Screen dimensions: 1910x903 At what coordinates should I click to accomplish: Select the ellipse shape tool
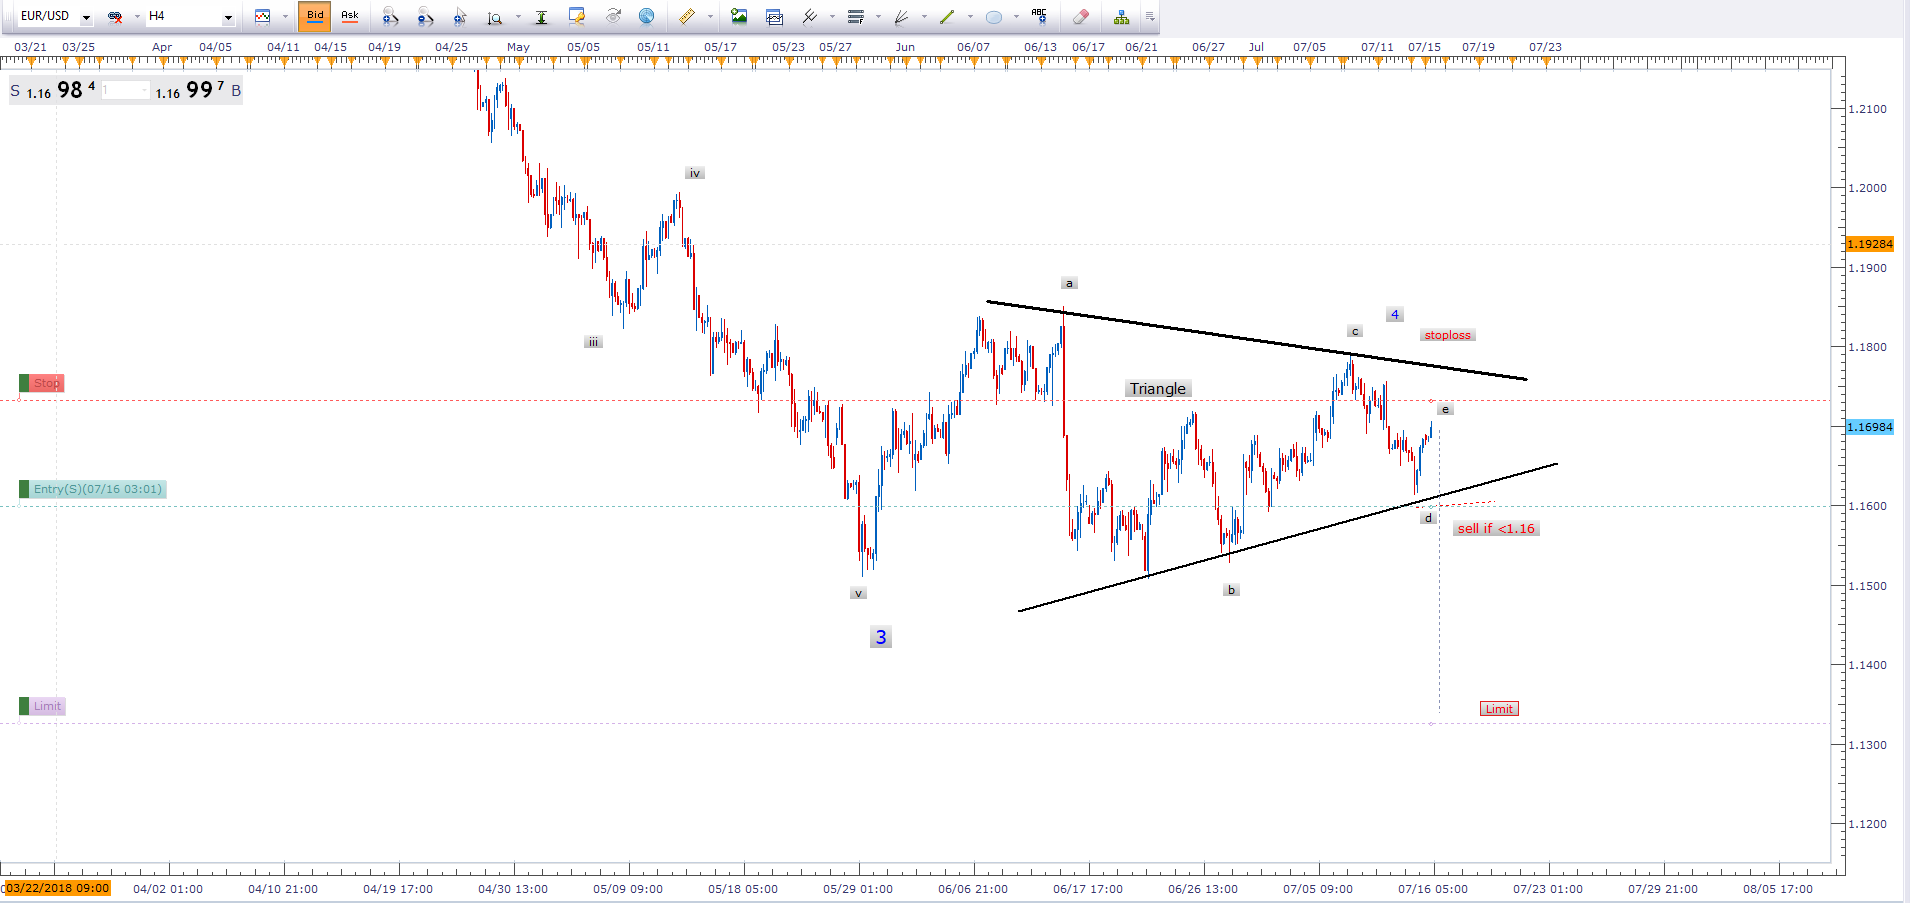click(x=993, y=16)
